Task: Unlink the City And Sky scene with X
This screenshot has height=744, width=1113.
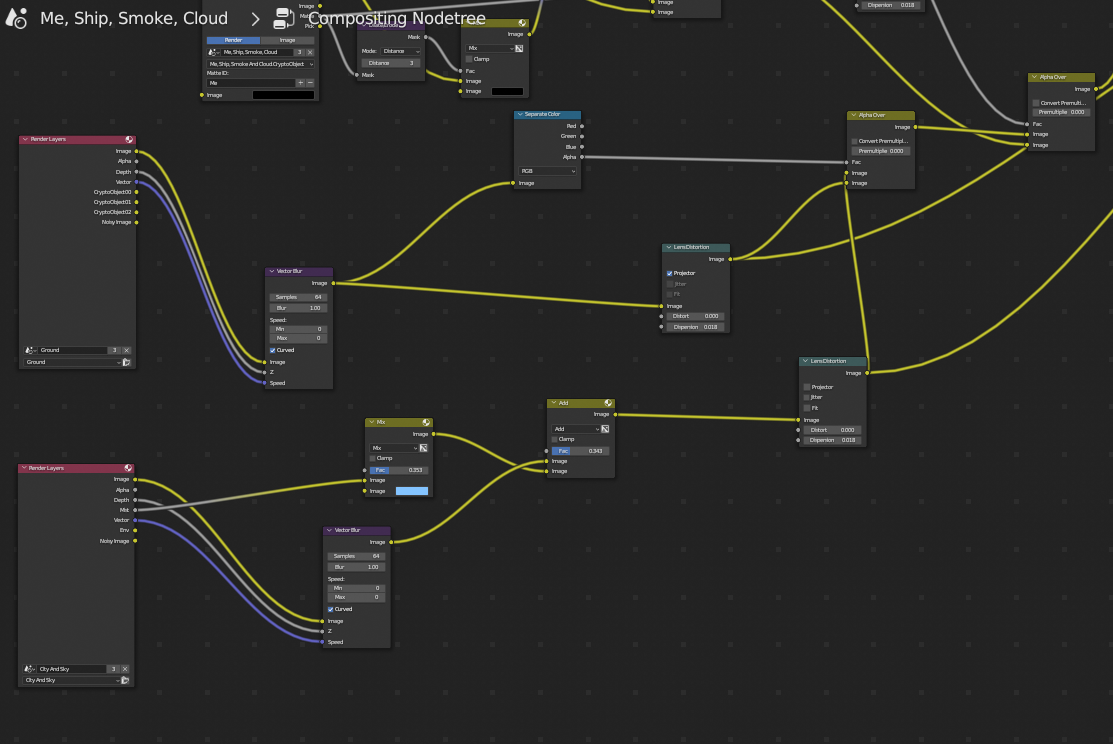Action: (x=125, y=669)
